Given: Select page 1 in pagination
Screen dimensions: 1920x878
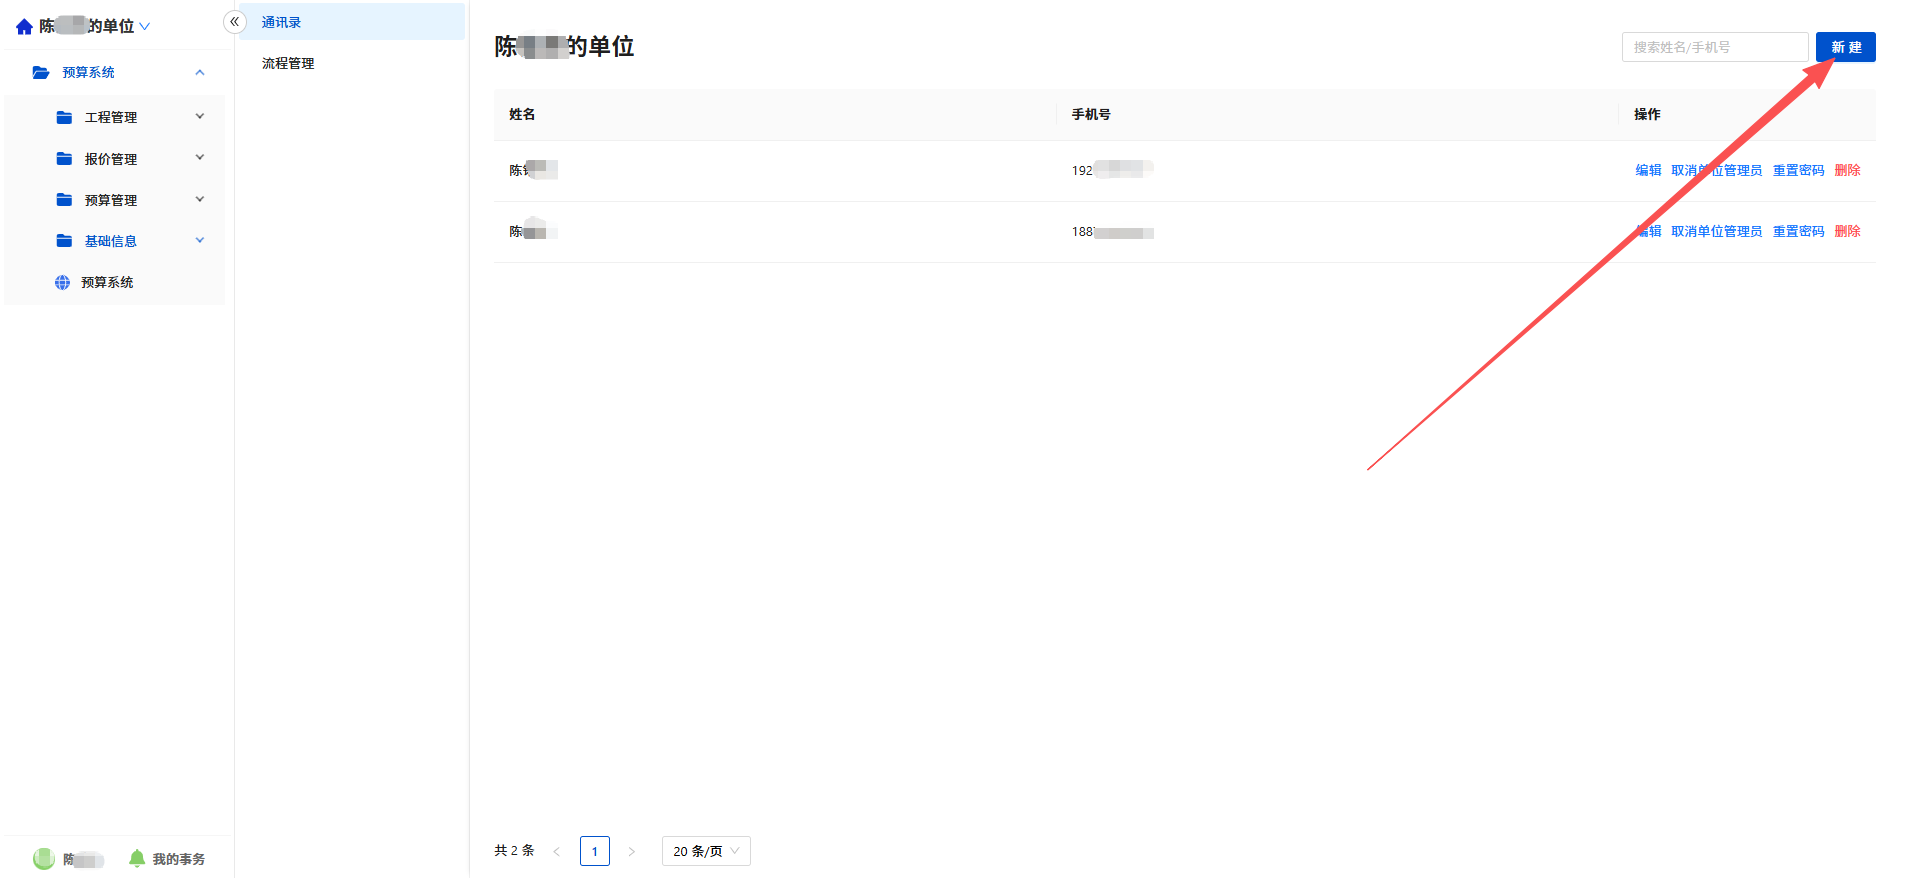Looking at the screenshot, I should pyautogui.click(x=594, y=851).
